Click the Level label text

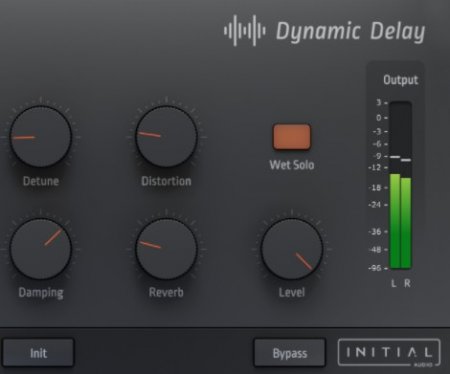292,292
